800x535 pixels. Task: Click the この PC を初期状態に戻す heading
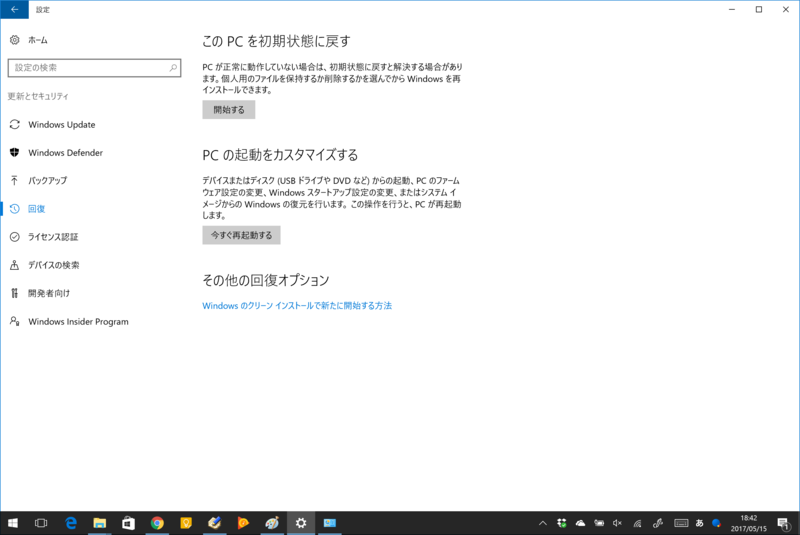276,41
